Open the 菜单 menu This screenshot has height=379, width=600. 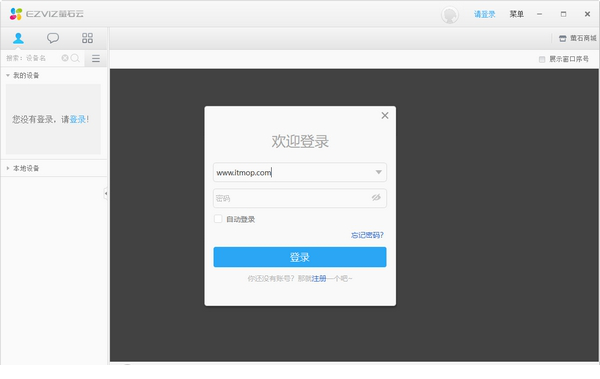516,14
